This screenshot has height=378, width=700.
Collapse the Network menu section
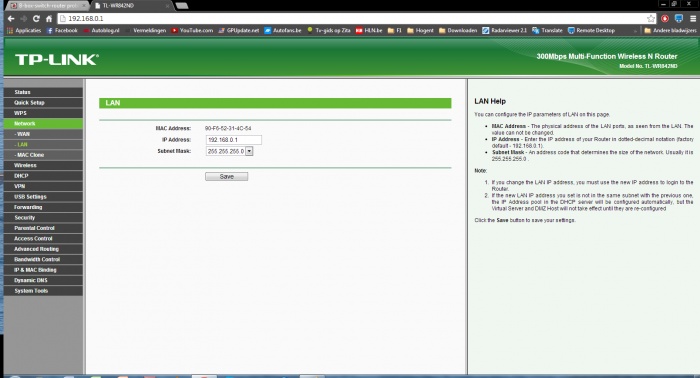tap(43, 124)
